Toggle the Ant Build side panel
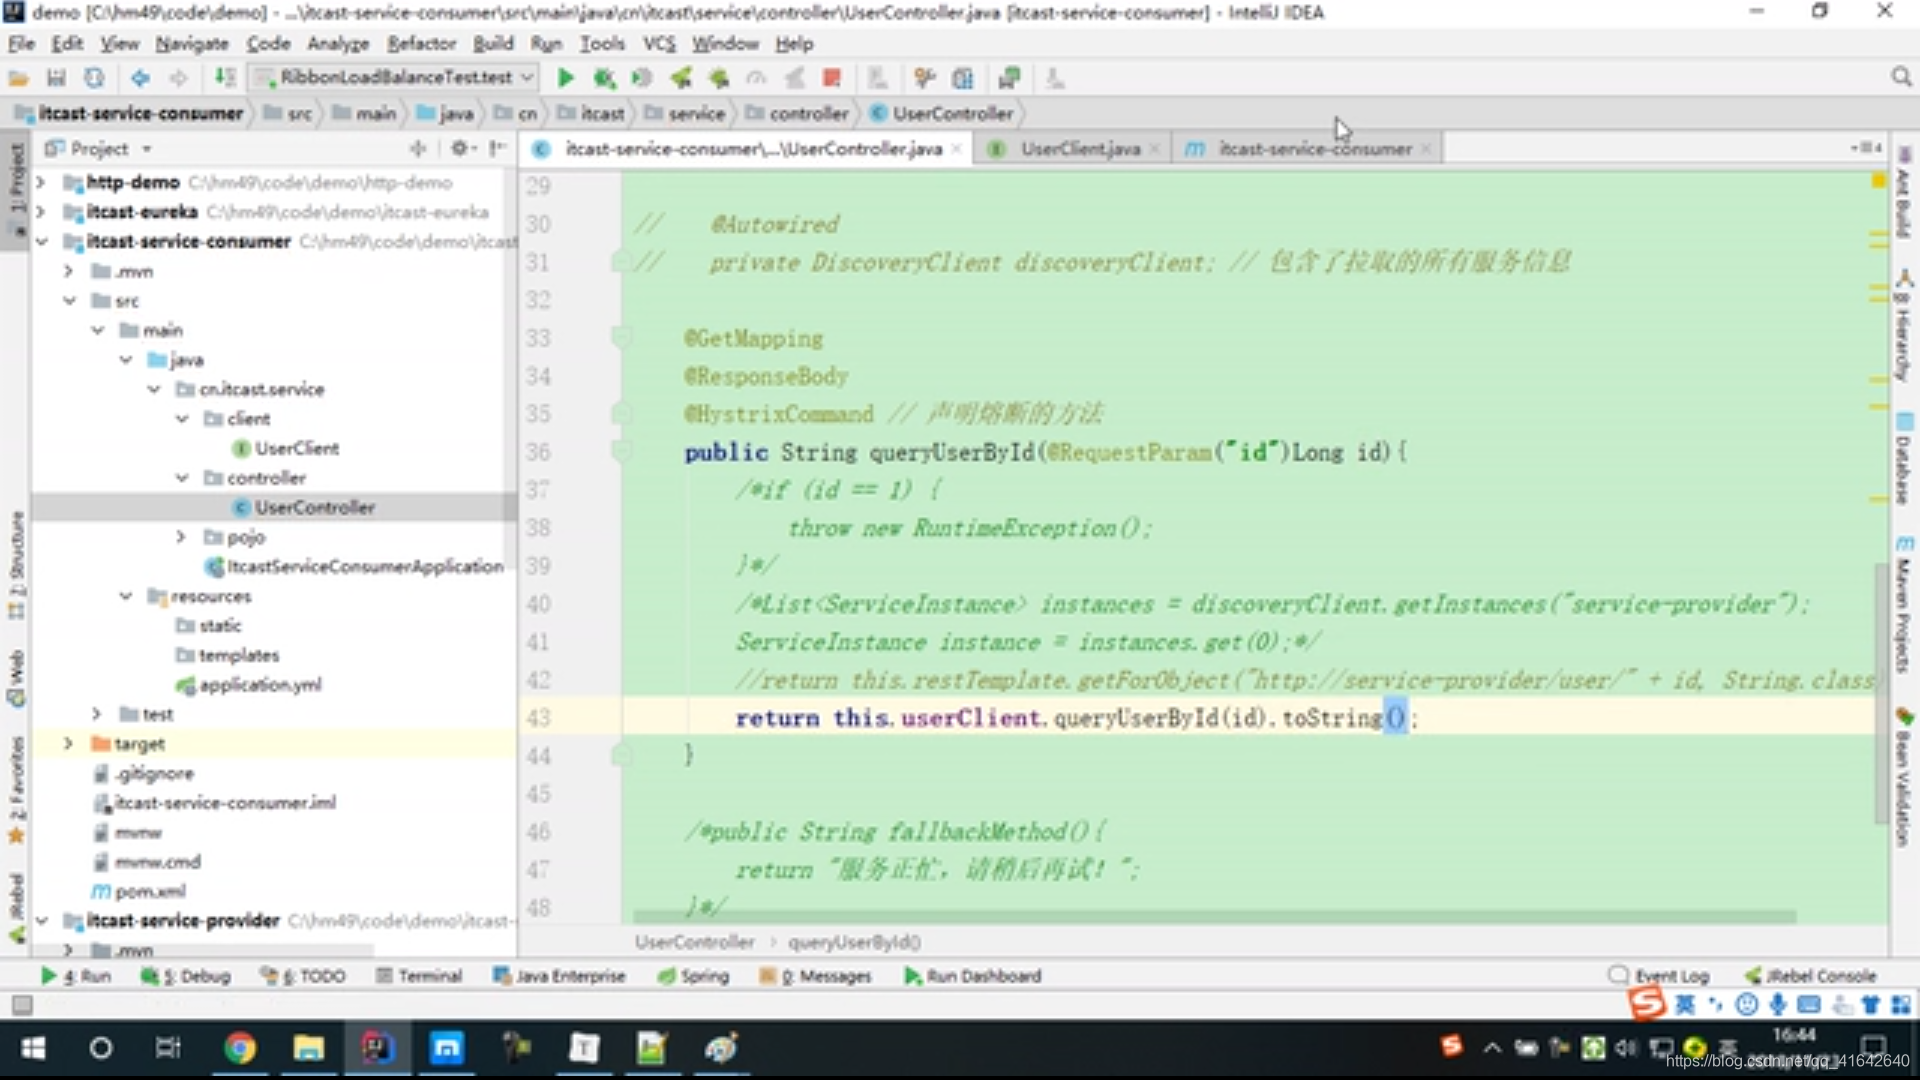This screenshot has width=1920, height=1080. click(x=1904, y=194)
